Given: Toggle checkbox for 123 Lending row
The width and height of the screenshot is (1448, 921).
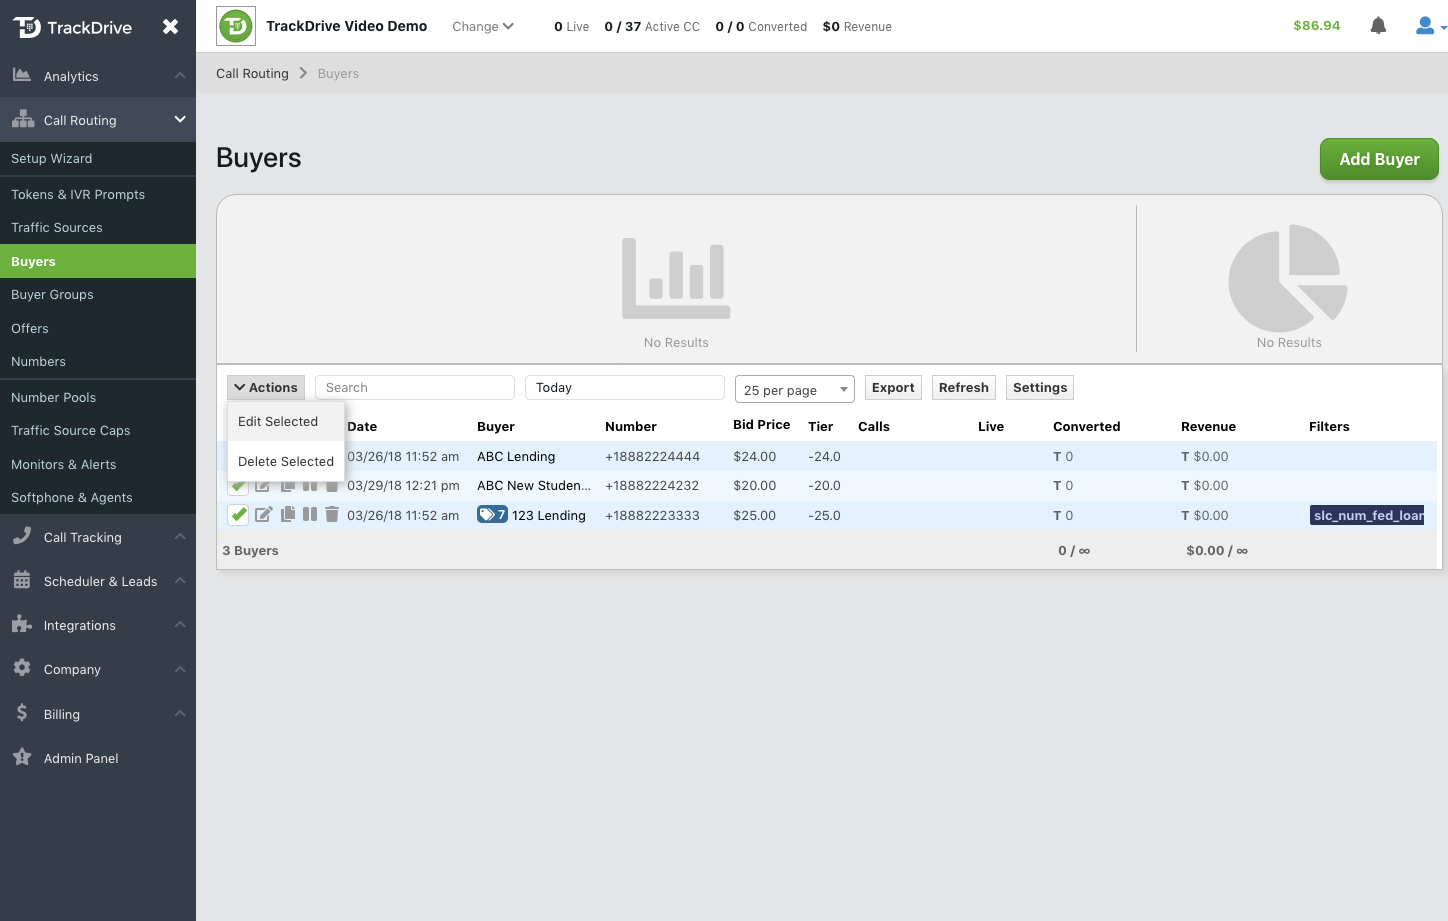Looking at the screenshot, I should (x=238, y=515).
